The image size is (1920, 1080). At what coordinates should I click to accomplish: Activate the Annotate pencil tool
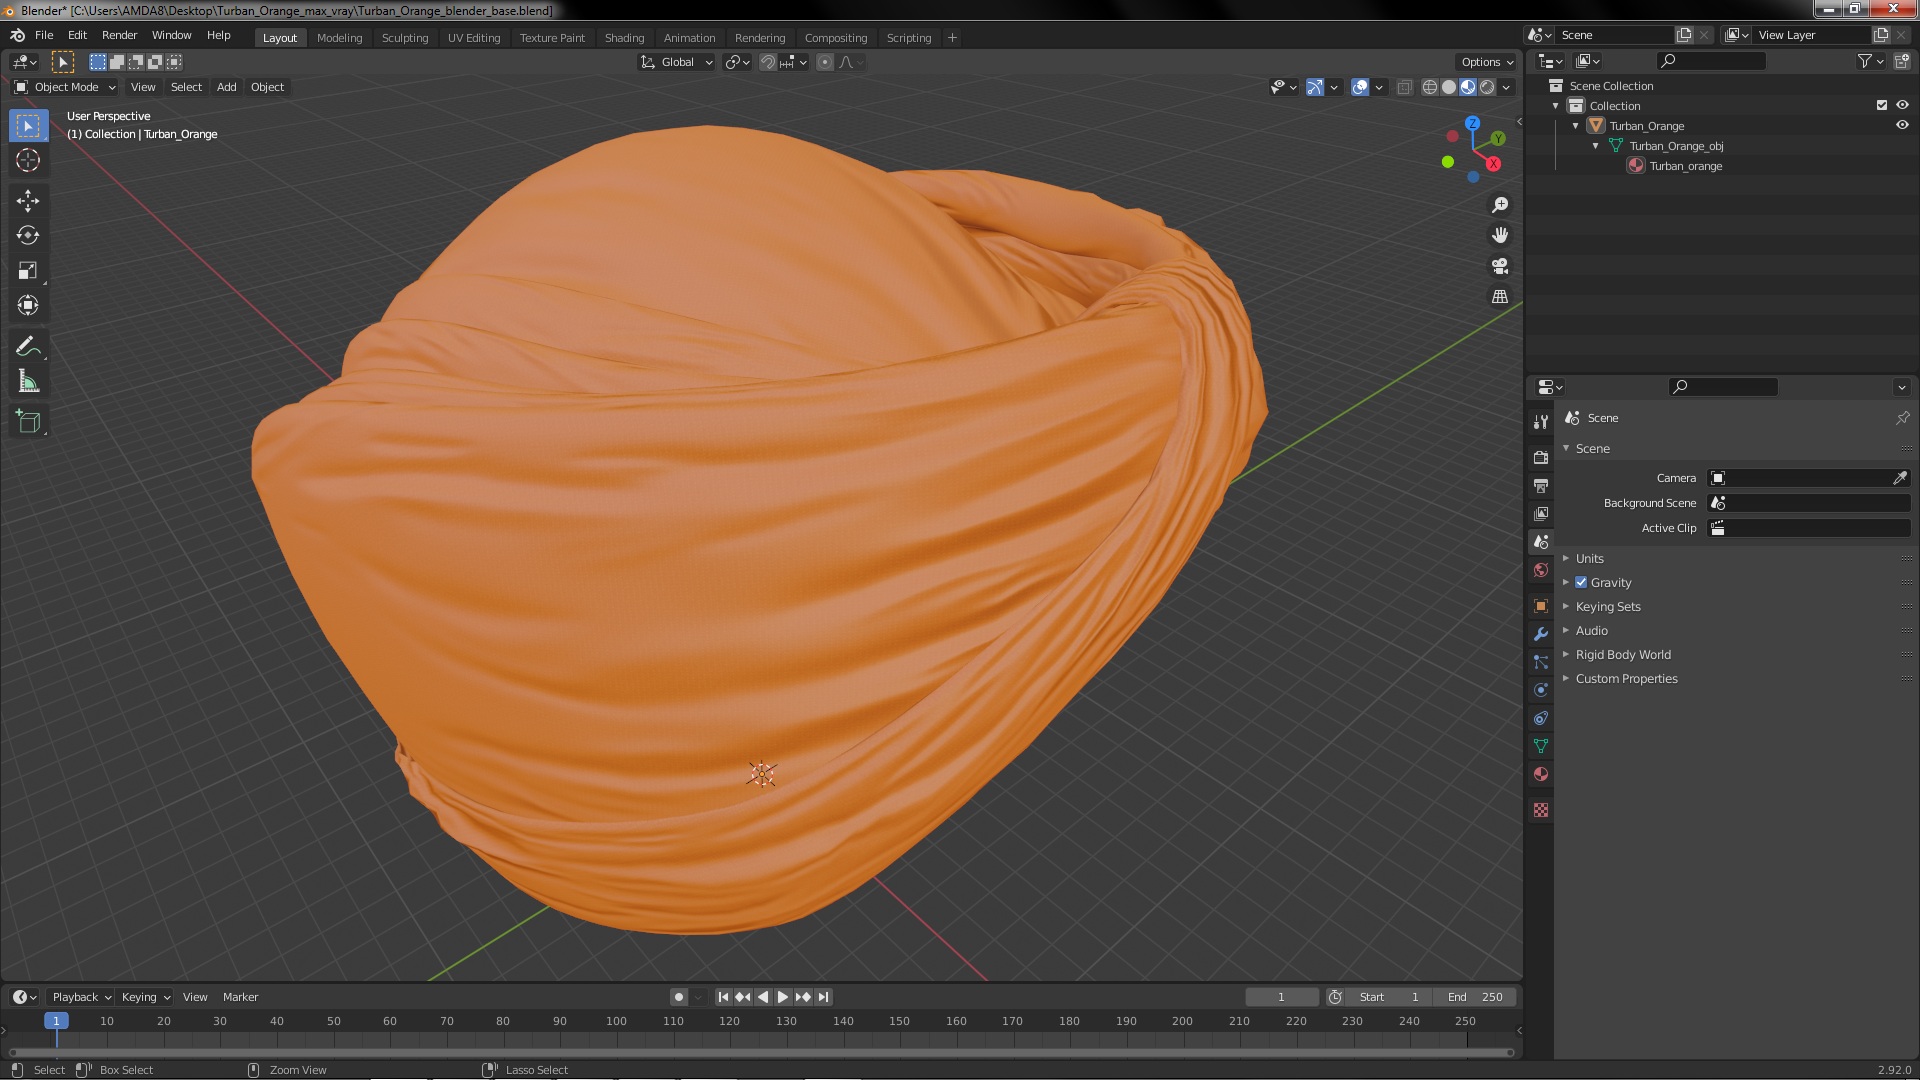click(x=28, y=347)
